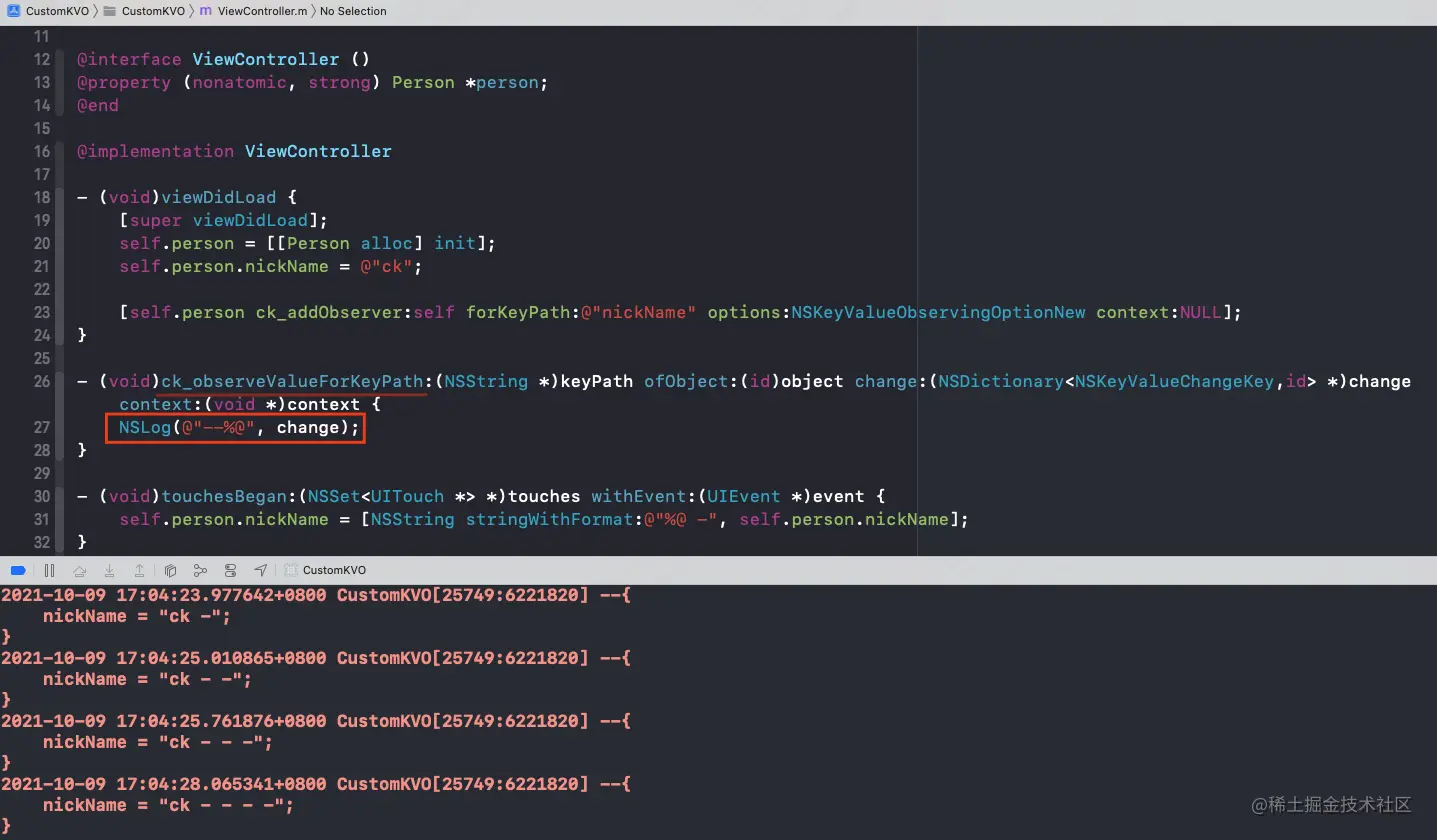Screen dimensions: 1437x840
Task: Click line number 27 in the gutter
Action: (x=41, y=427)
